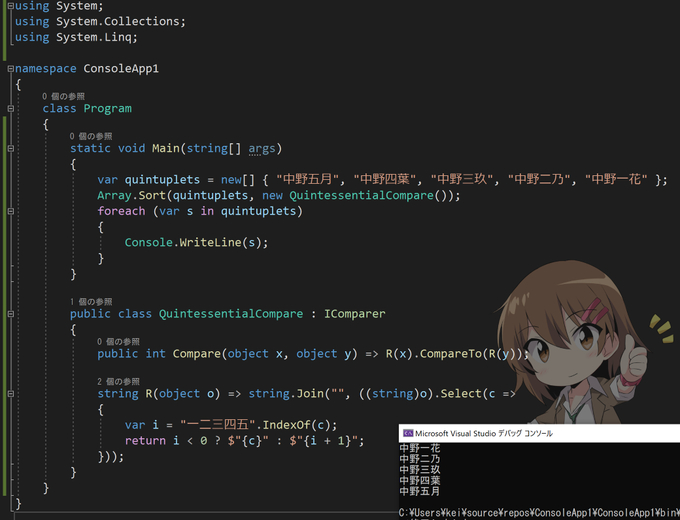Open references link above Compare method
680x520 pixels.
[118, 341]
